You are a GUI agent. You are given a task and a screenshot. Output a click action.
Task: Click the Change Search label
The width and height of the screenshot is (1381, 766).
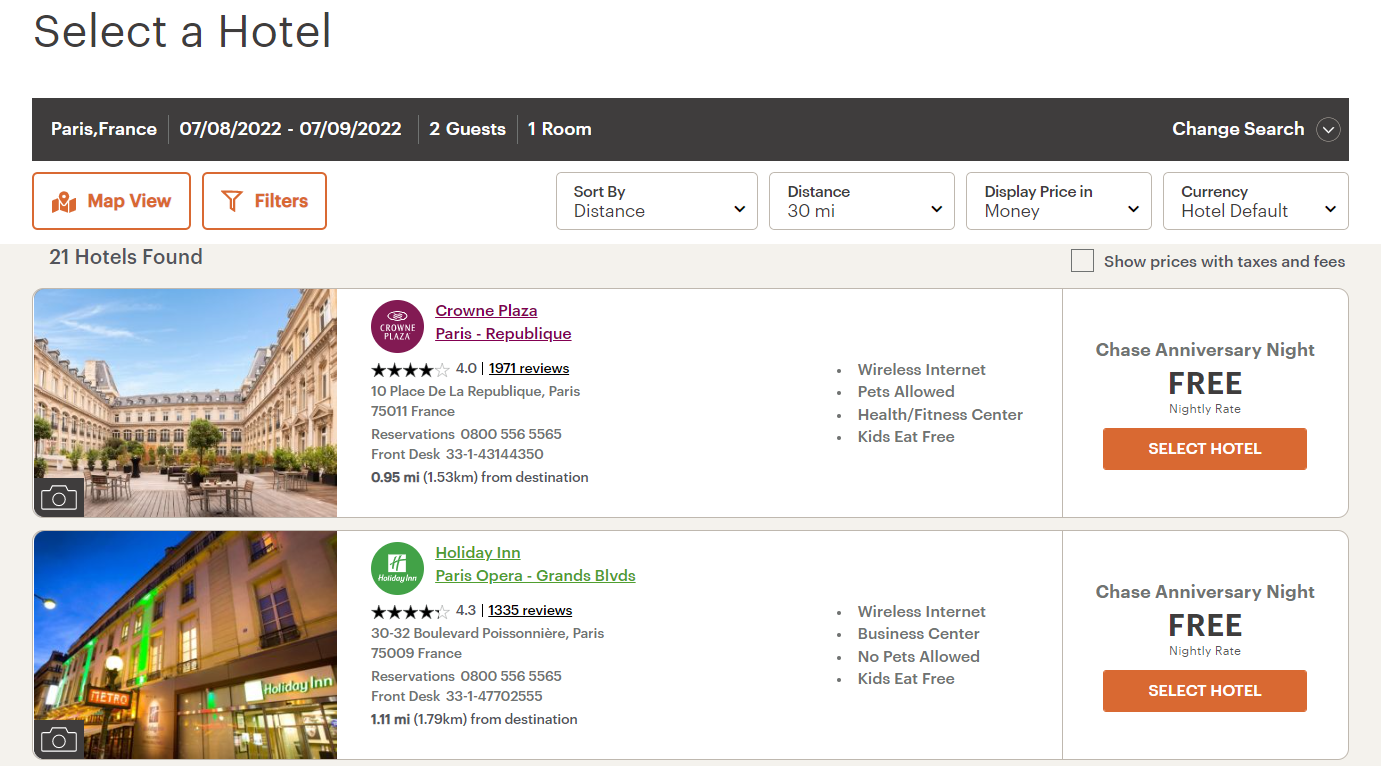tap(1238, 129)
